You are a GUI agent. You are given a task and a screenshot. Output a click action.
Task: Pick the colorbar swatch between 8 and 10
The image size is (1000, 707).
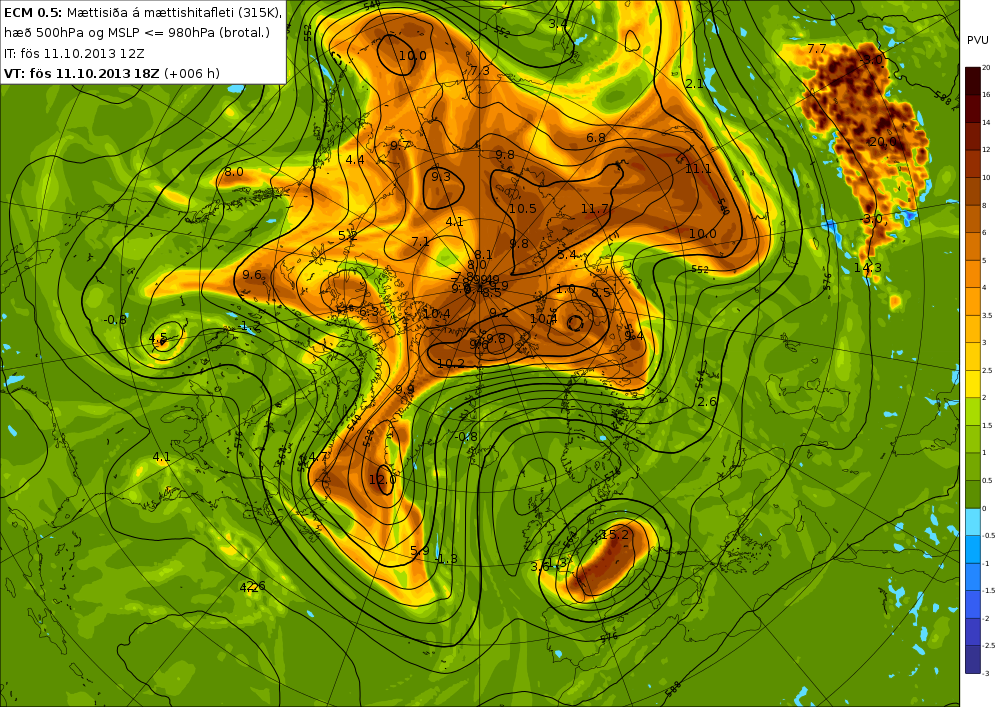(973, 191)
